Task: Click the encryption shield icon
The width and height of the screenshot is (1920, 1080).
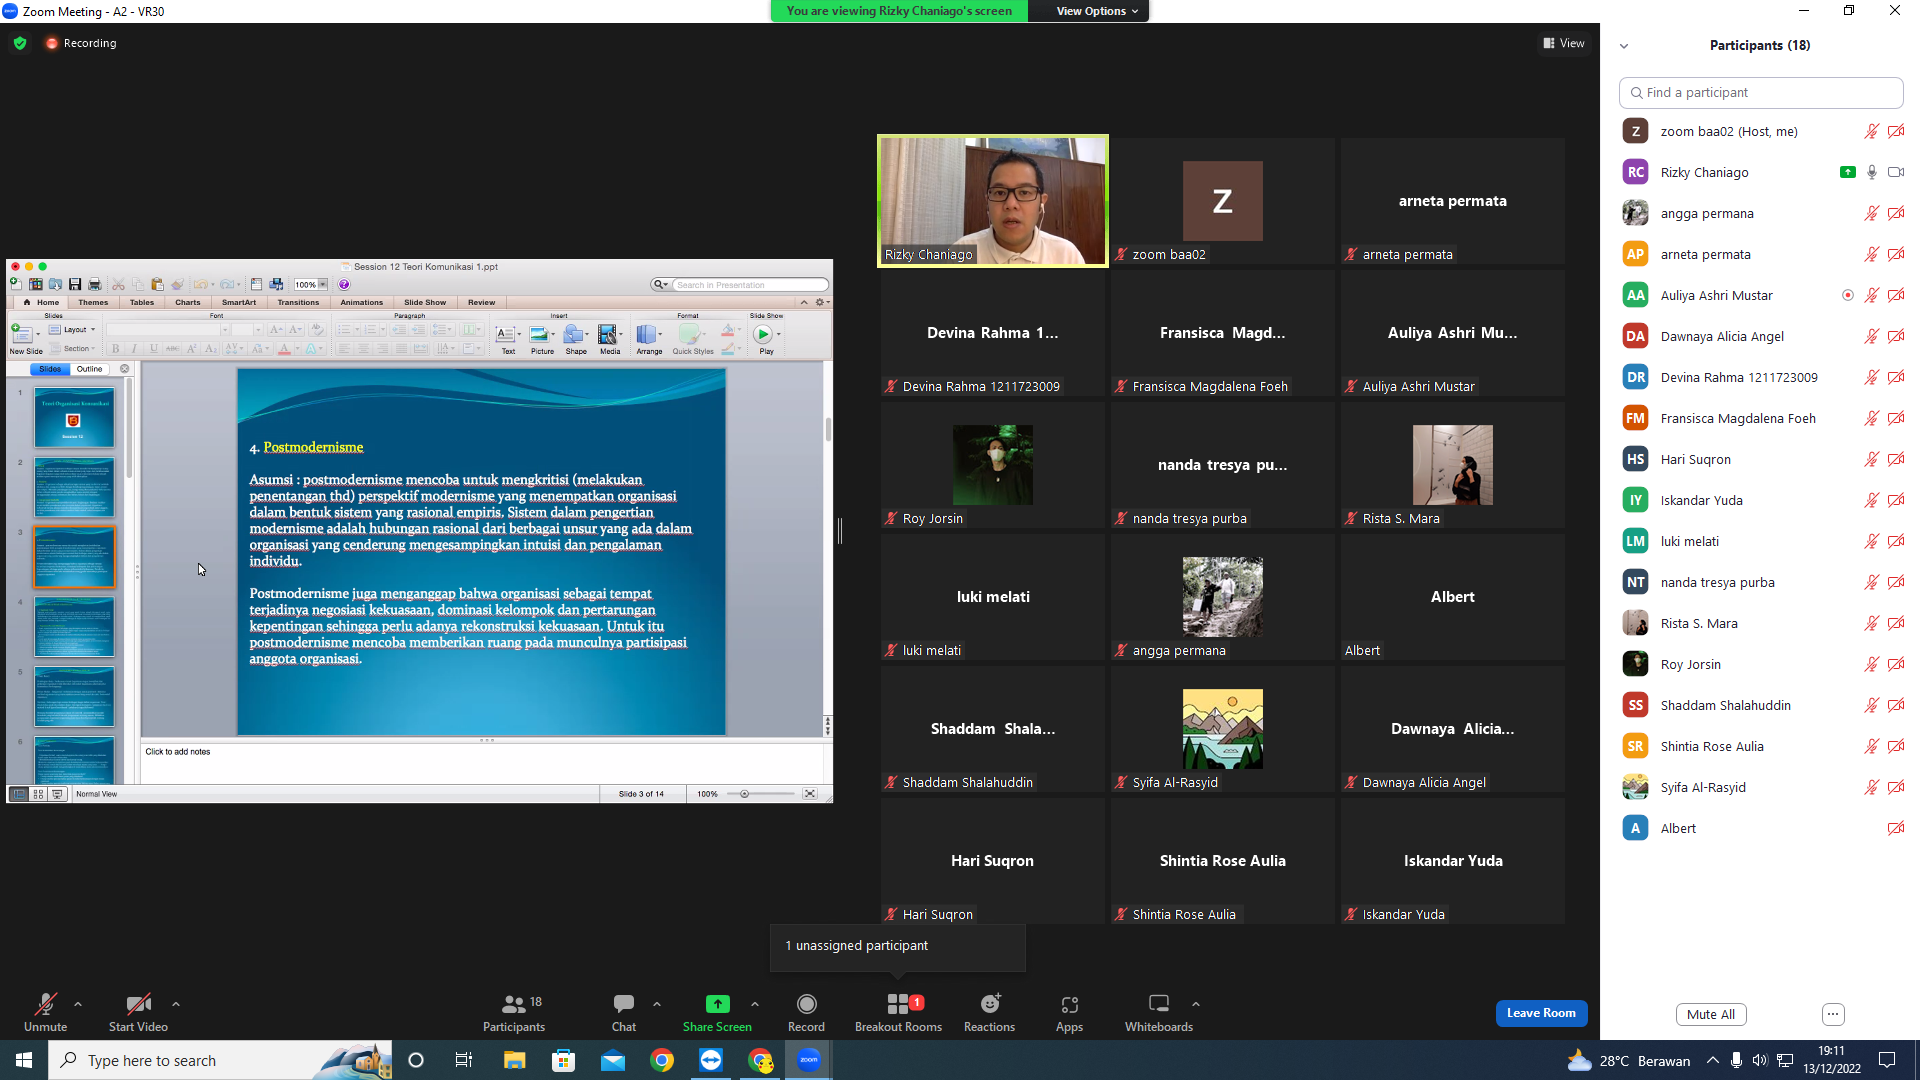Action: [20, 43]
